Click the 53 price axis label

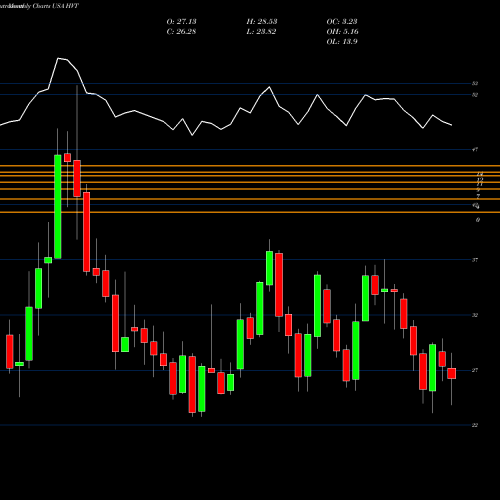[x=475, y=83]
